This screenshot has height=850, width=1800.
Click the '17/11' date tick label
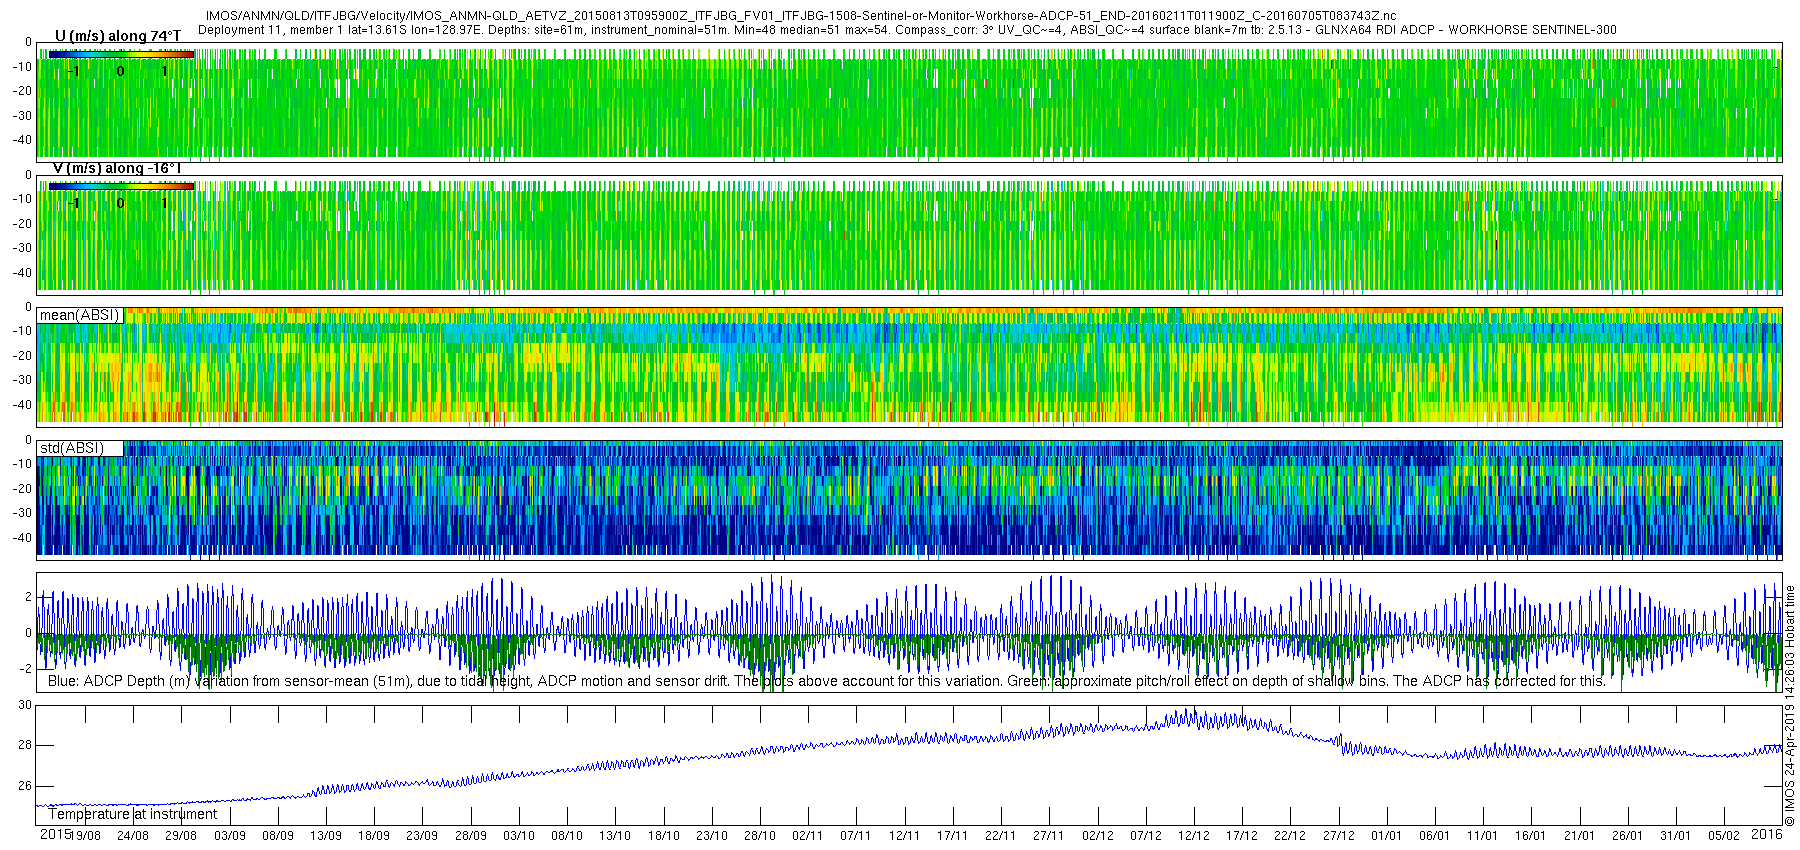click(x=953, y=836)
